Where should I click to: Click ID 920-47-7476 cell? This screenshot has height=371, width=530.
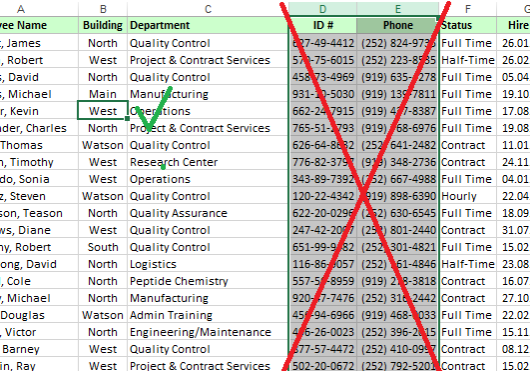pyautogui.click(x=322, y=298)
